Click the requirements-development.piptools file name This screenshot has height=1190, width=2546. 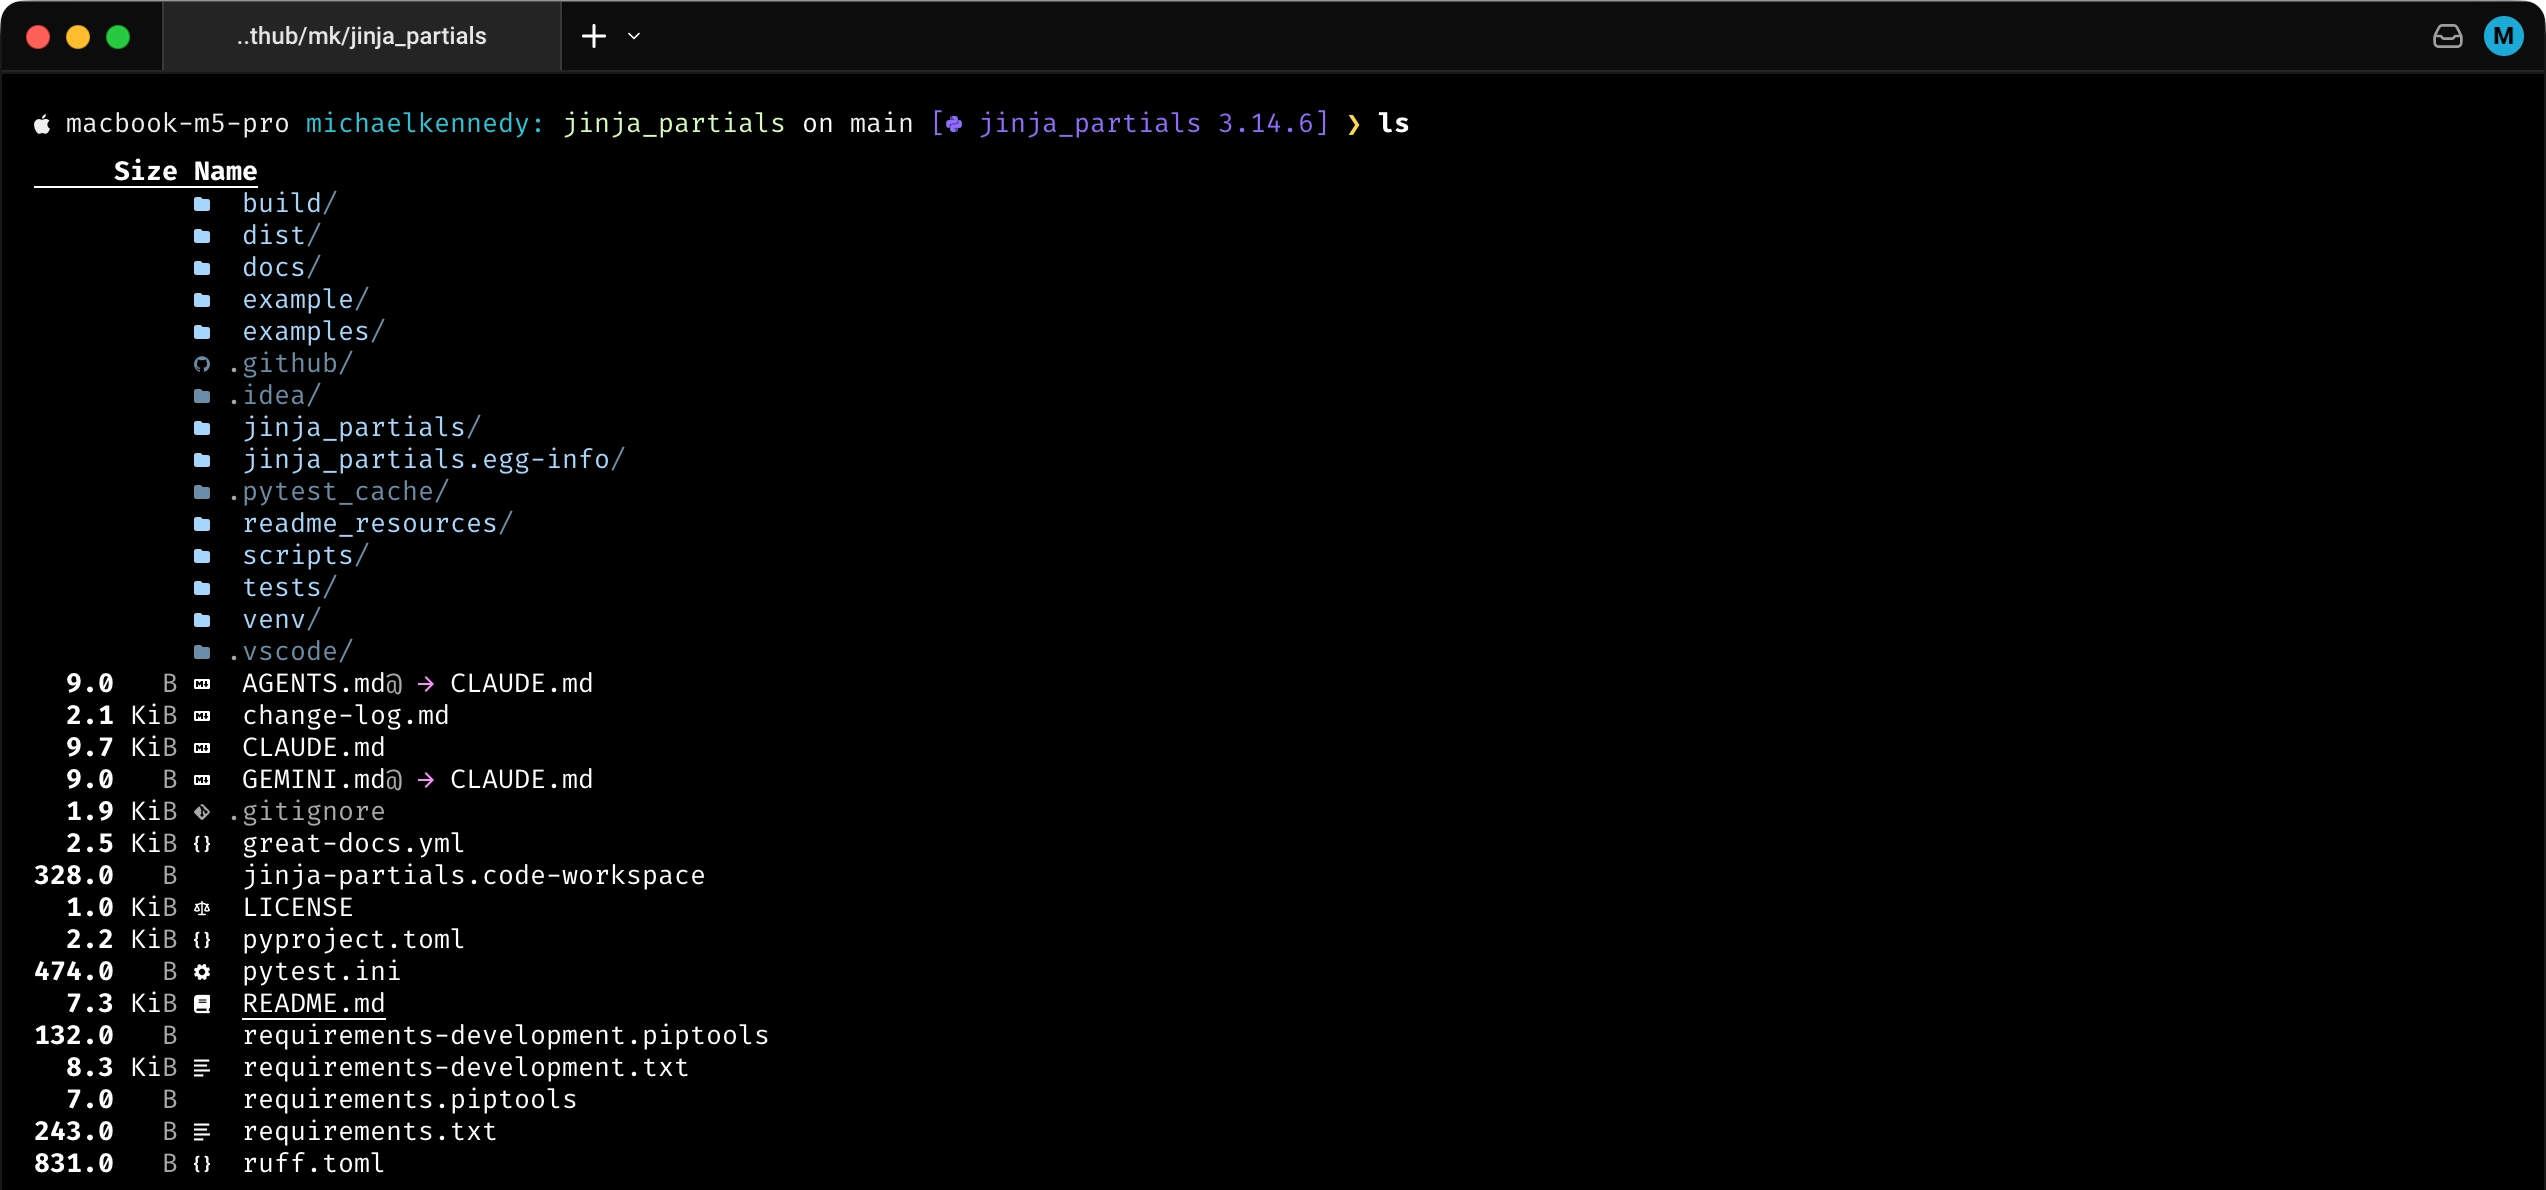(506, 1035)
